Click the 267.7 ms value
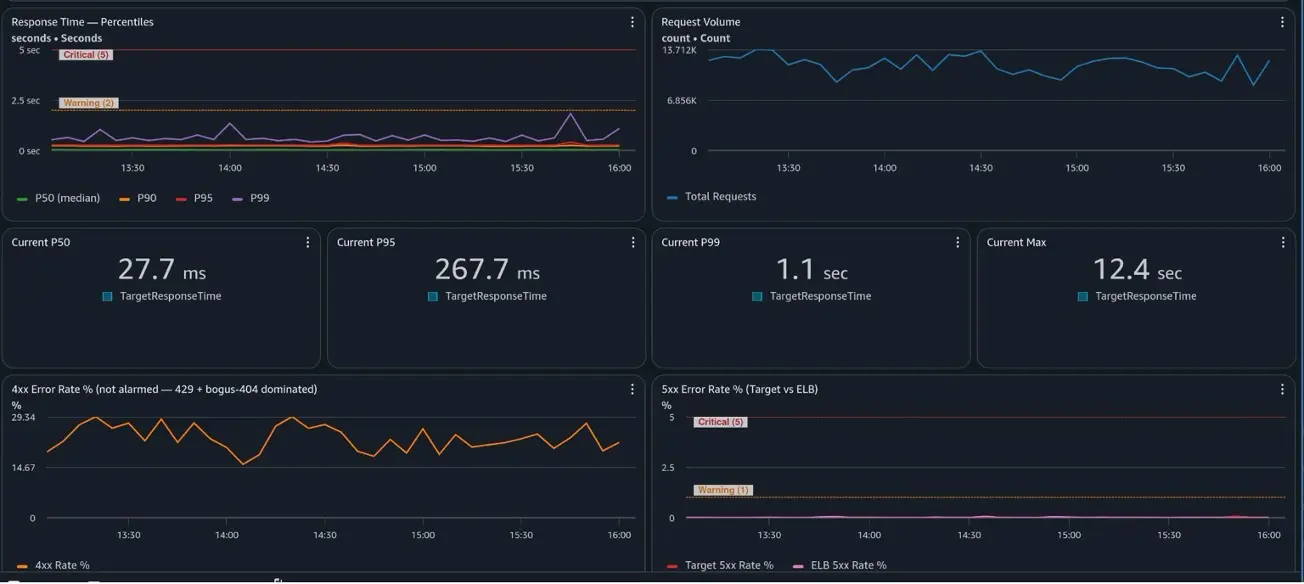The height and width of the screenshot is (584, 1304). tap(487, 270)
